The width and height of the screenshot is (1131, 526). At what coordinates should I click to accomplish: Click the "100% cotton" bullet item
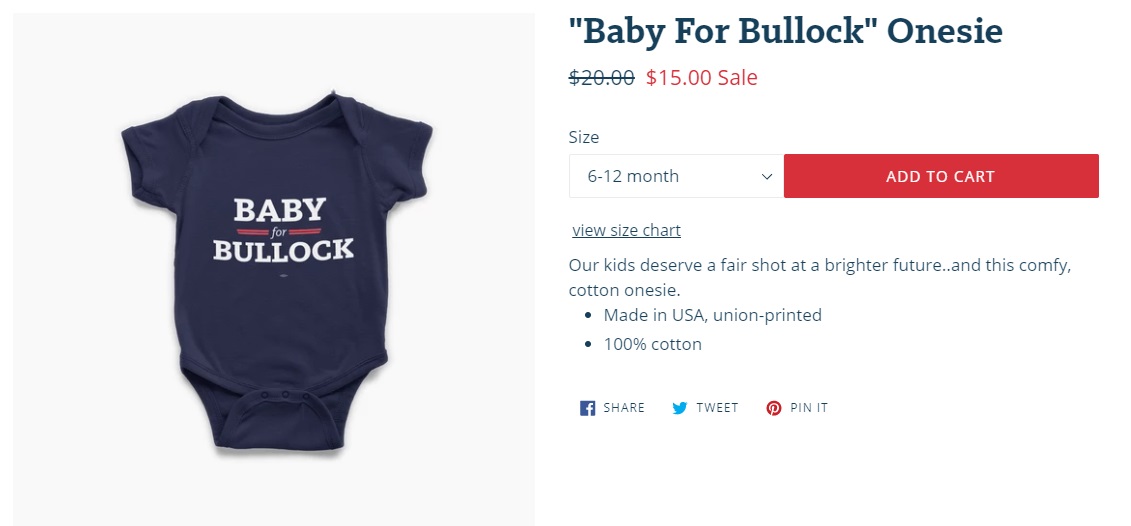point(652,344)
